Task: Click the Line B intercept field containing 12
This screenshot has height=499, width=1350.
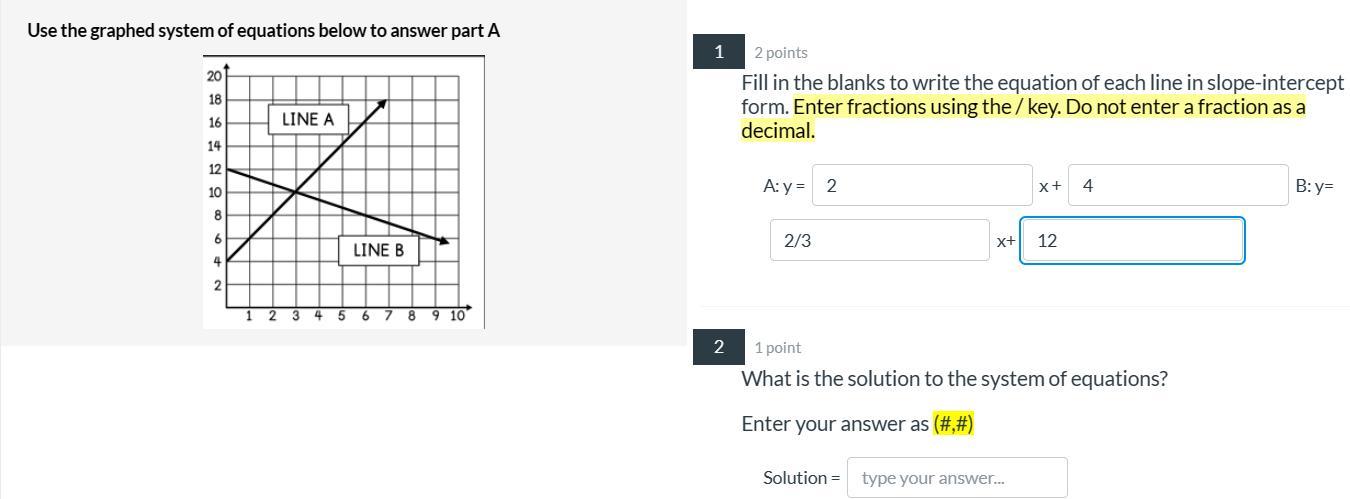Action: coord(1131,240)
